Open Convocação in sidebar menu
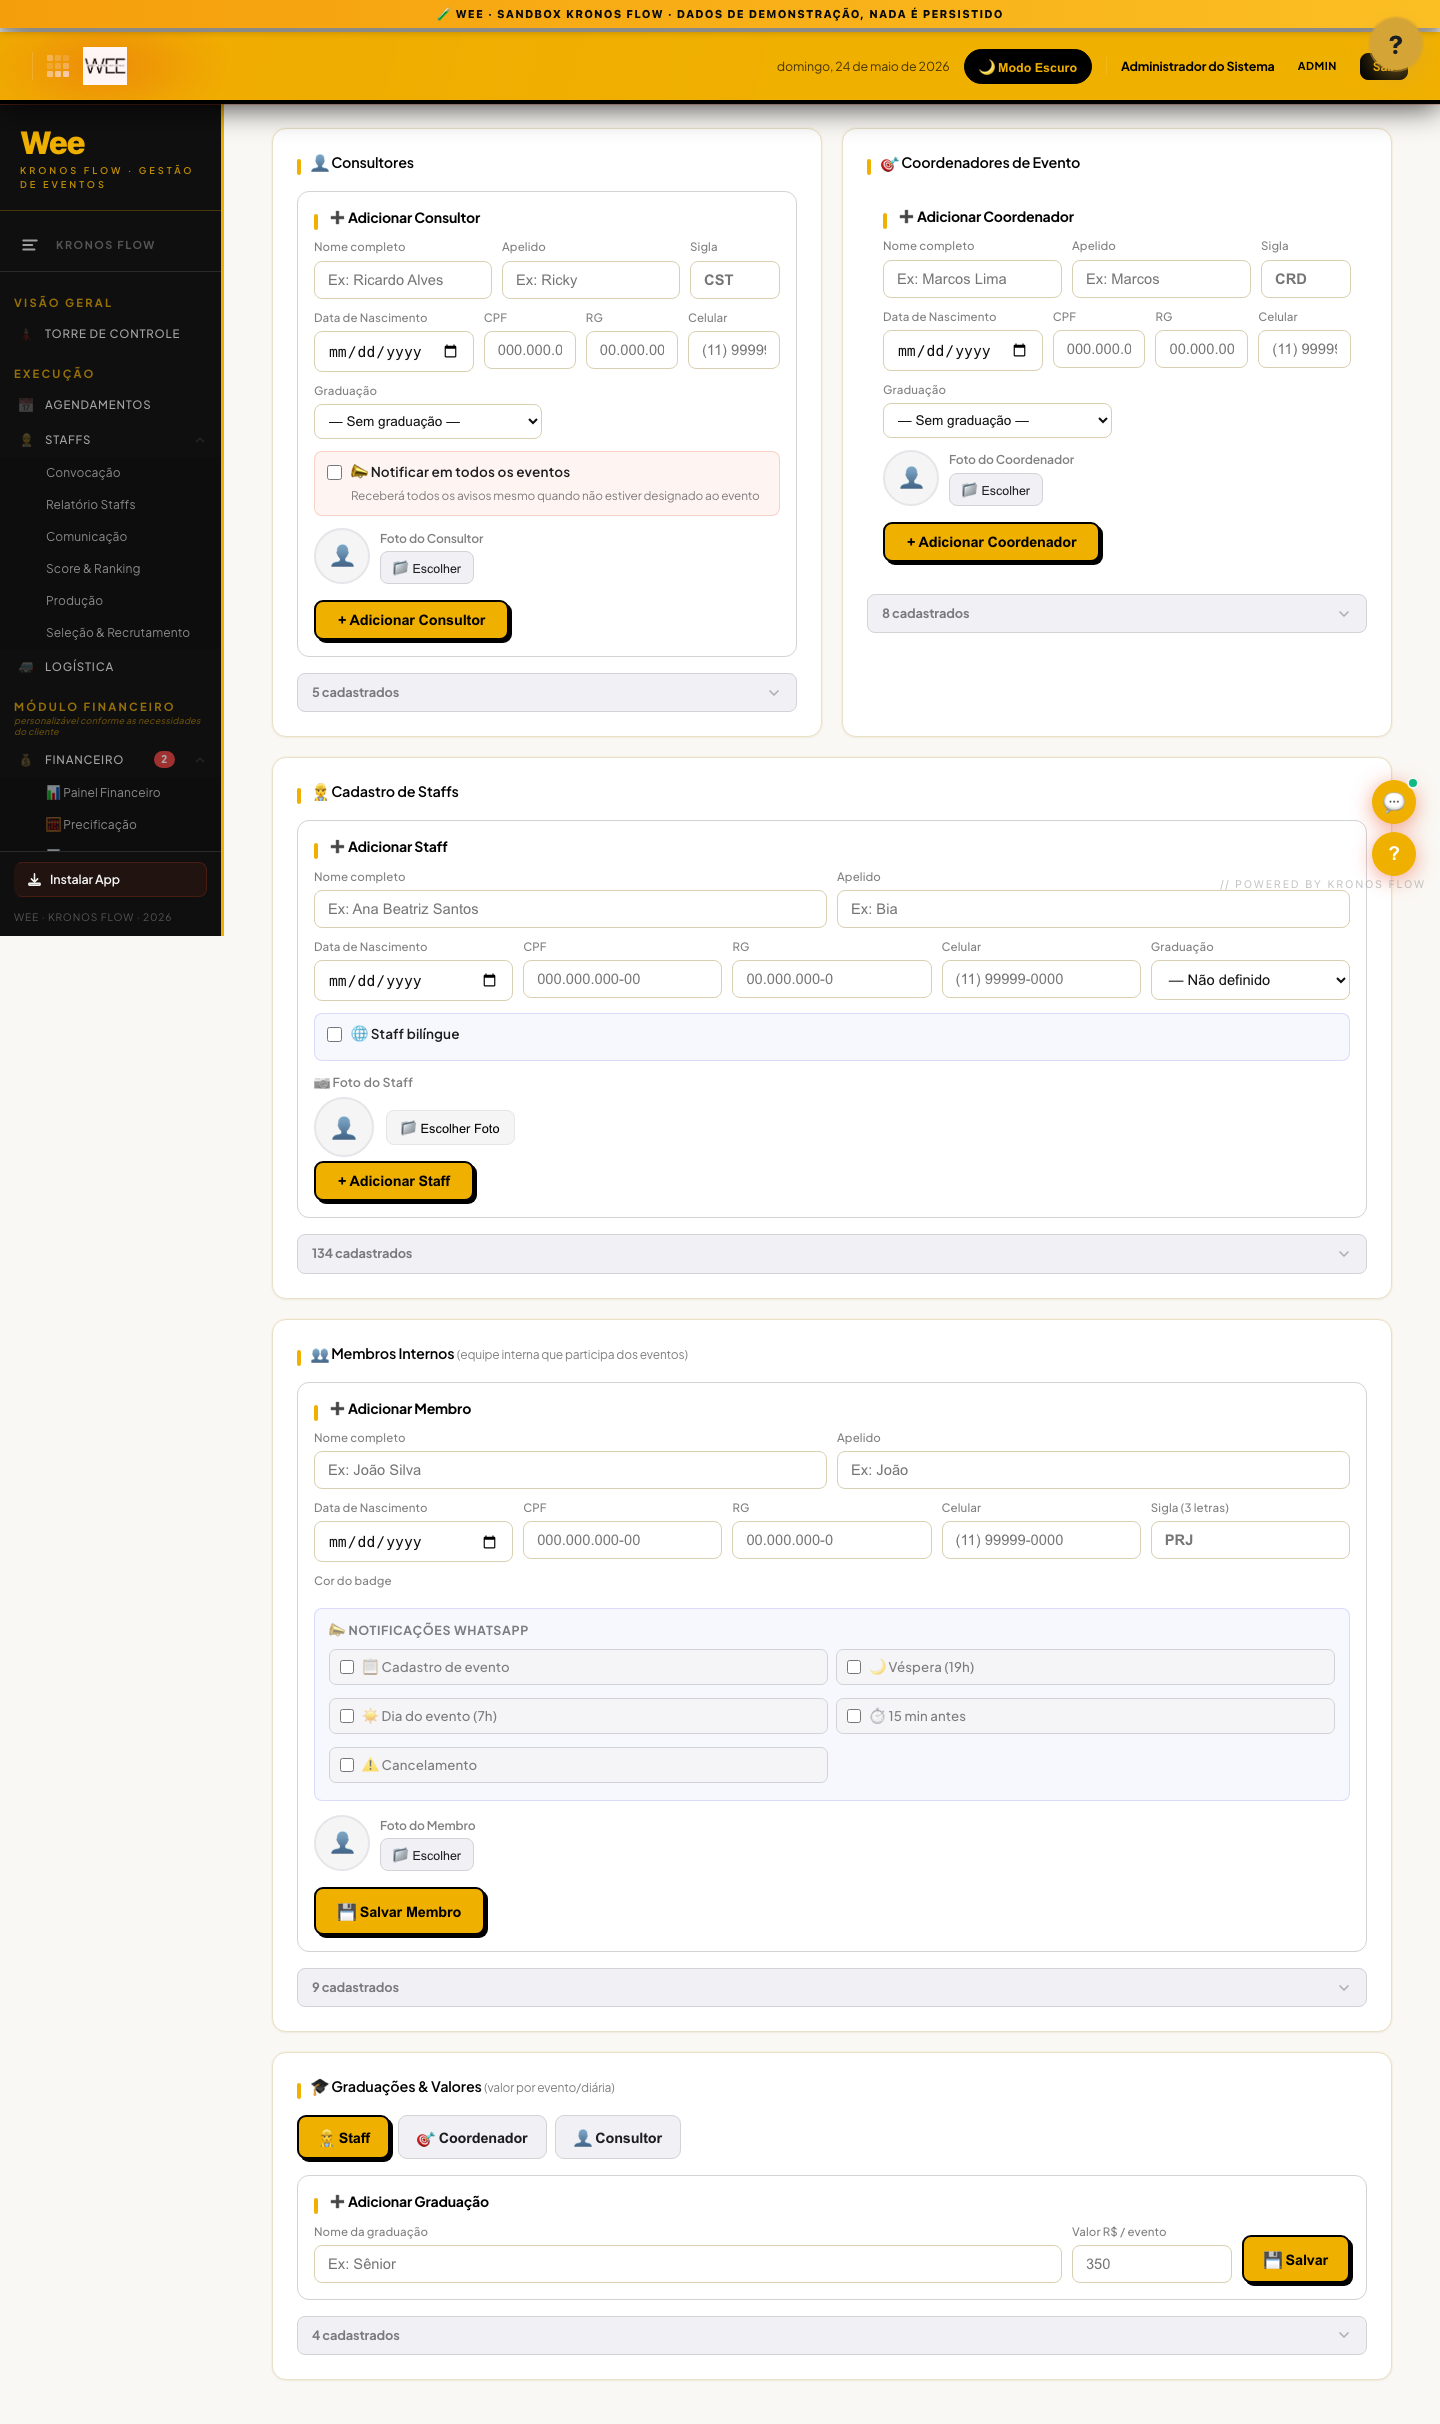 [83, 473]
